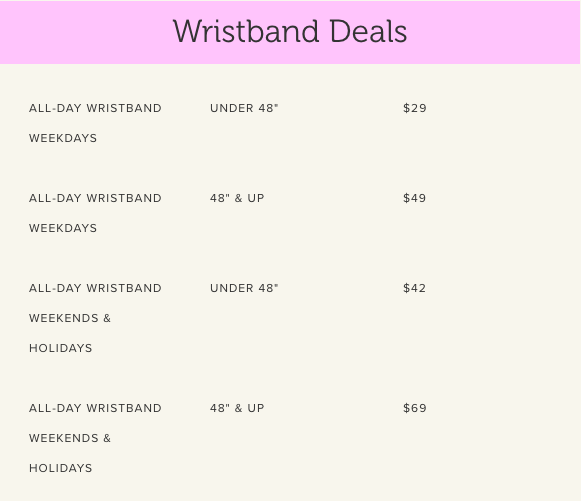The width and height of the screenshot is (581, 501).
Task: Select the $42 price
Action: click(x=415, y=288)
